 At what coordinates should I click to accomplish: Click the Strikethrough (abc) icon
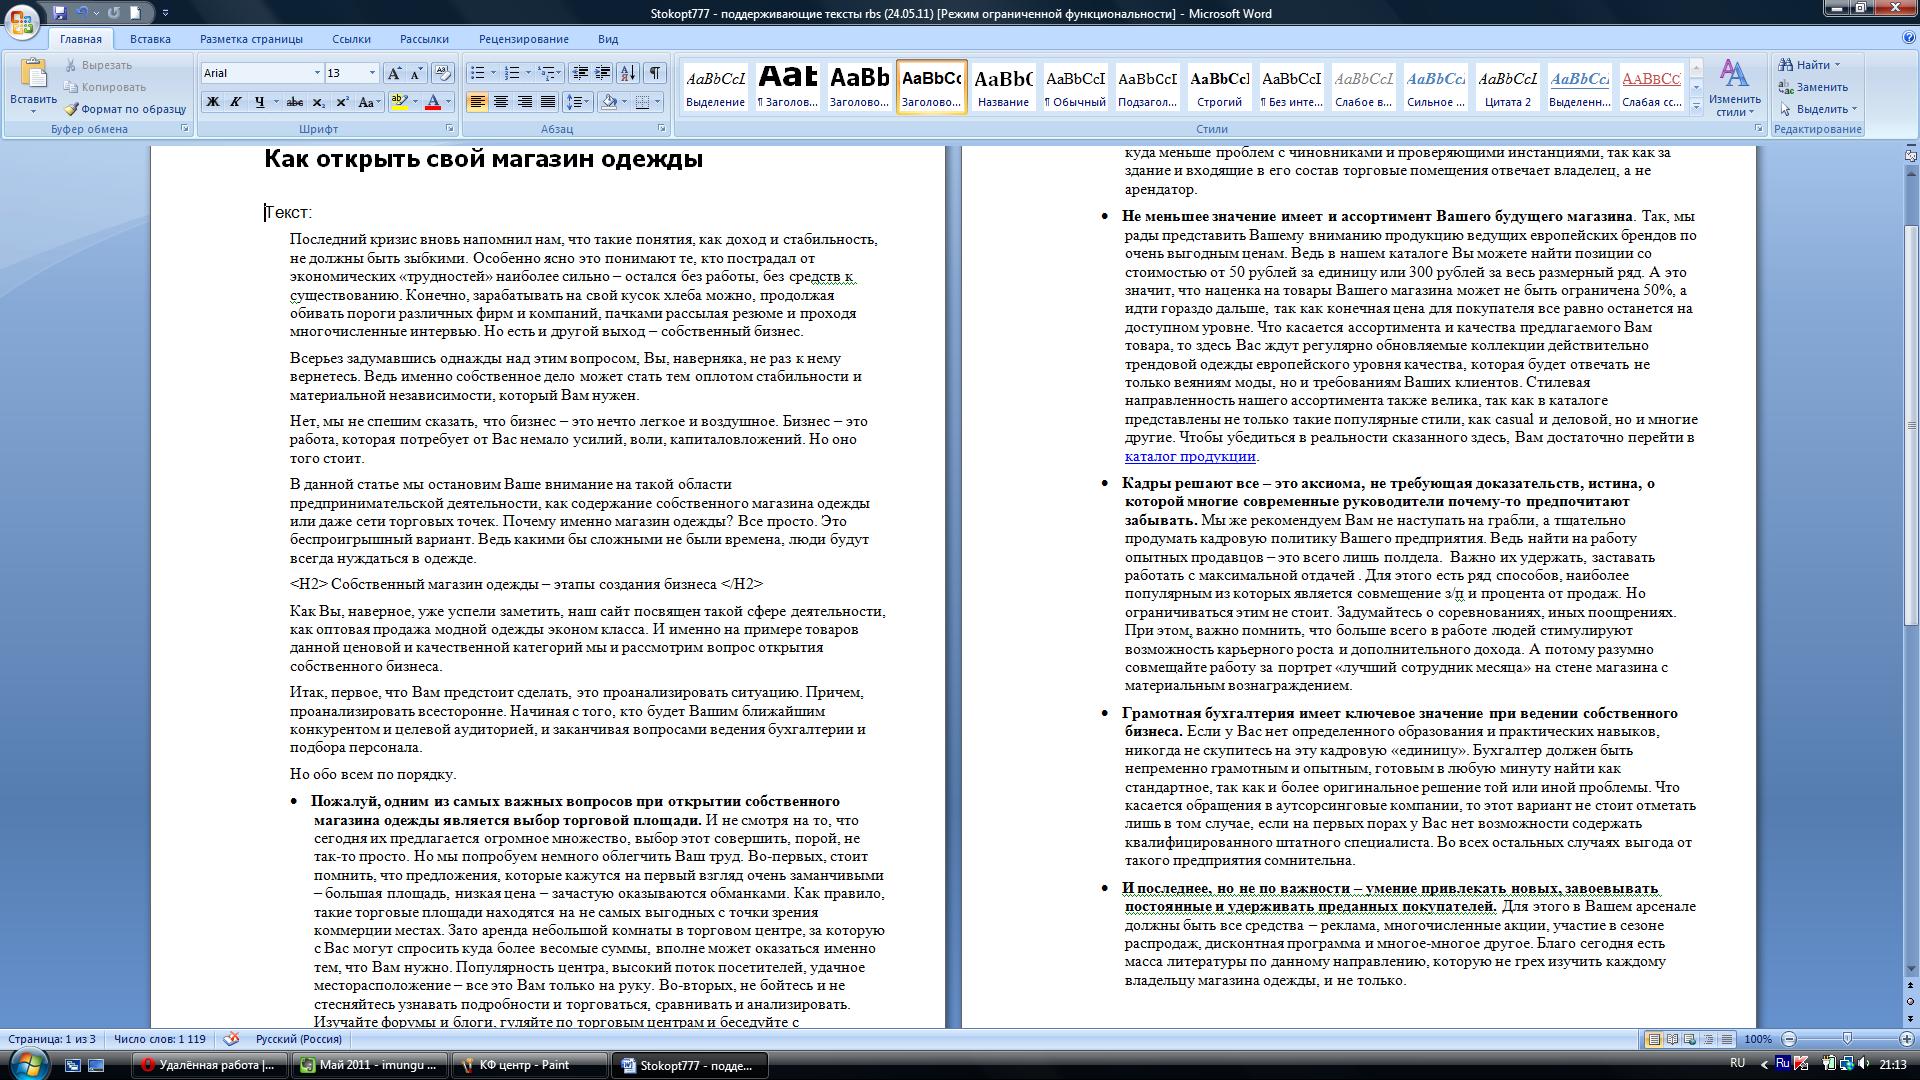coord(294,102)
